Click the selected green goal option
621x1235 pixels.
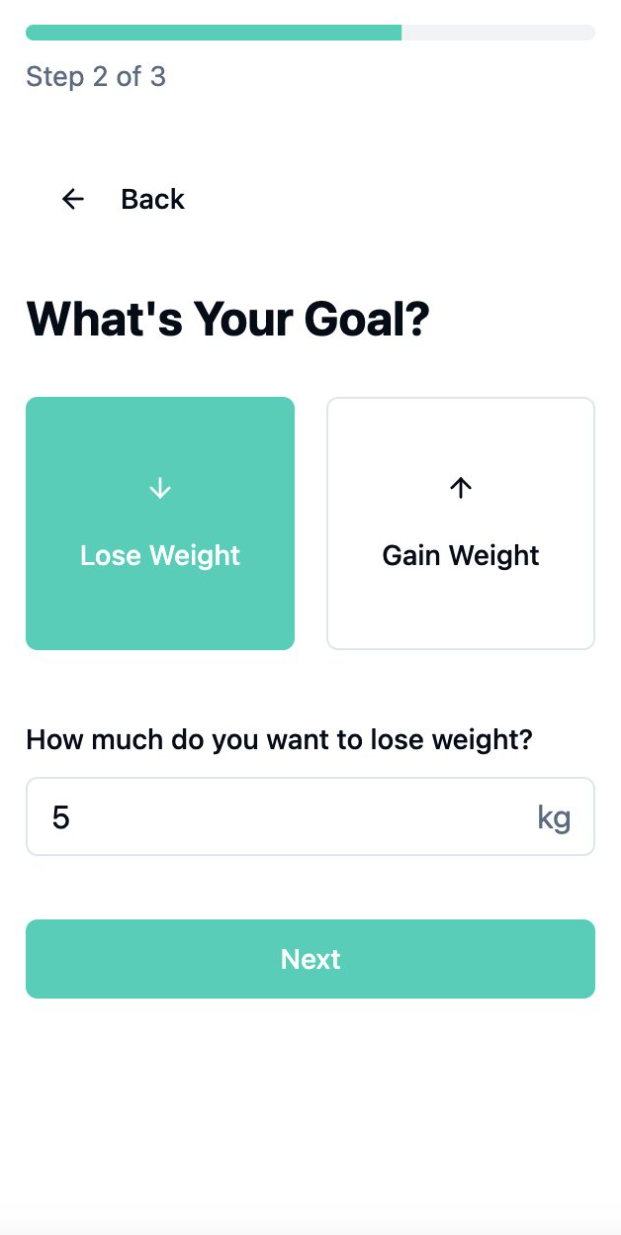(x=160, y=524)
